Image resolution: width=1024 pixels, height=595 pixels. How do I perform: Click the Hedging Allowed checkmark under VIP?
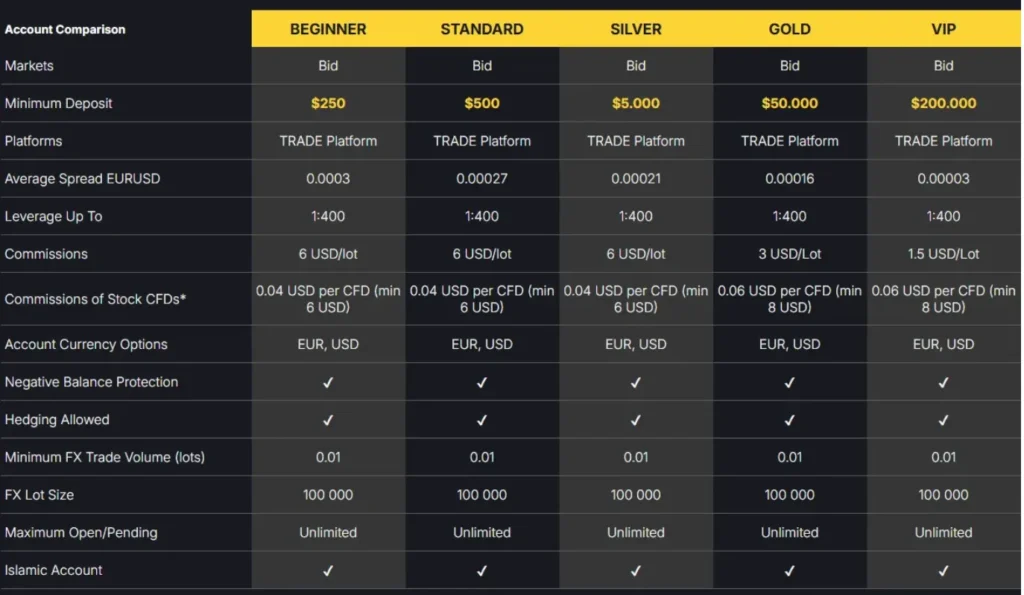pyautogui.click(x=944, y=420)
